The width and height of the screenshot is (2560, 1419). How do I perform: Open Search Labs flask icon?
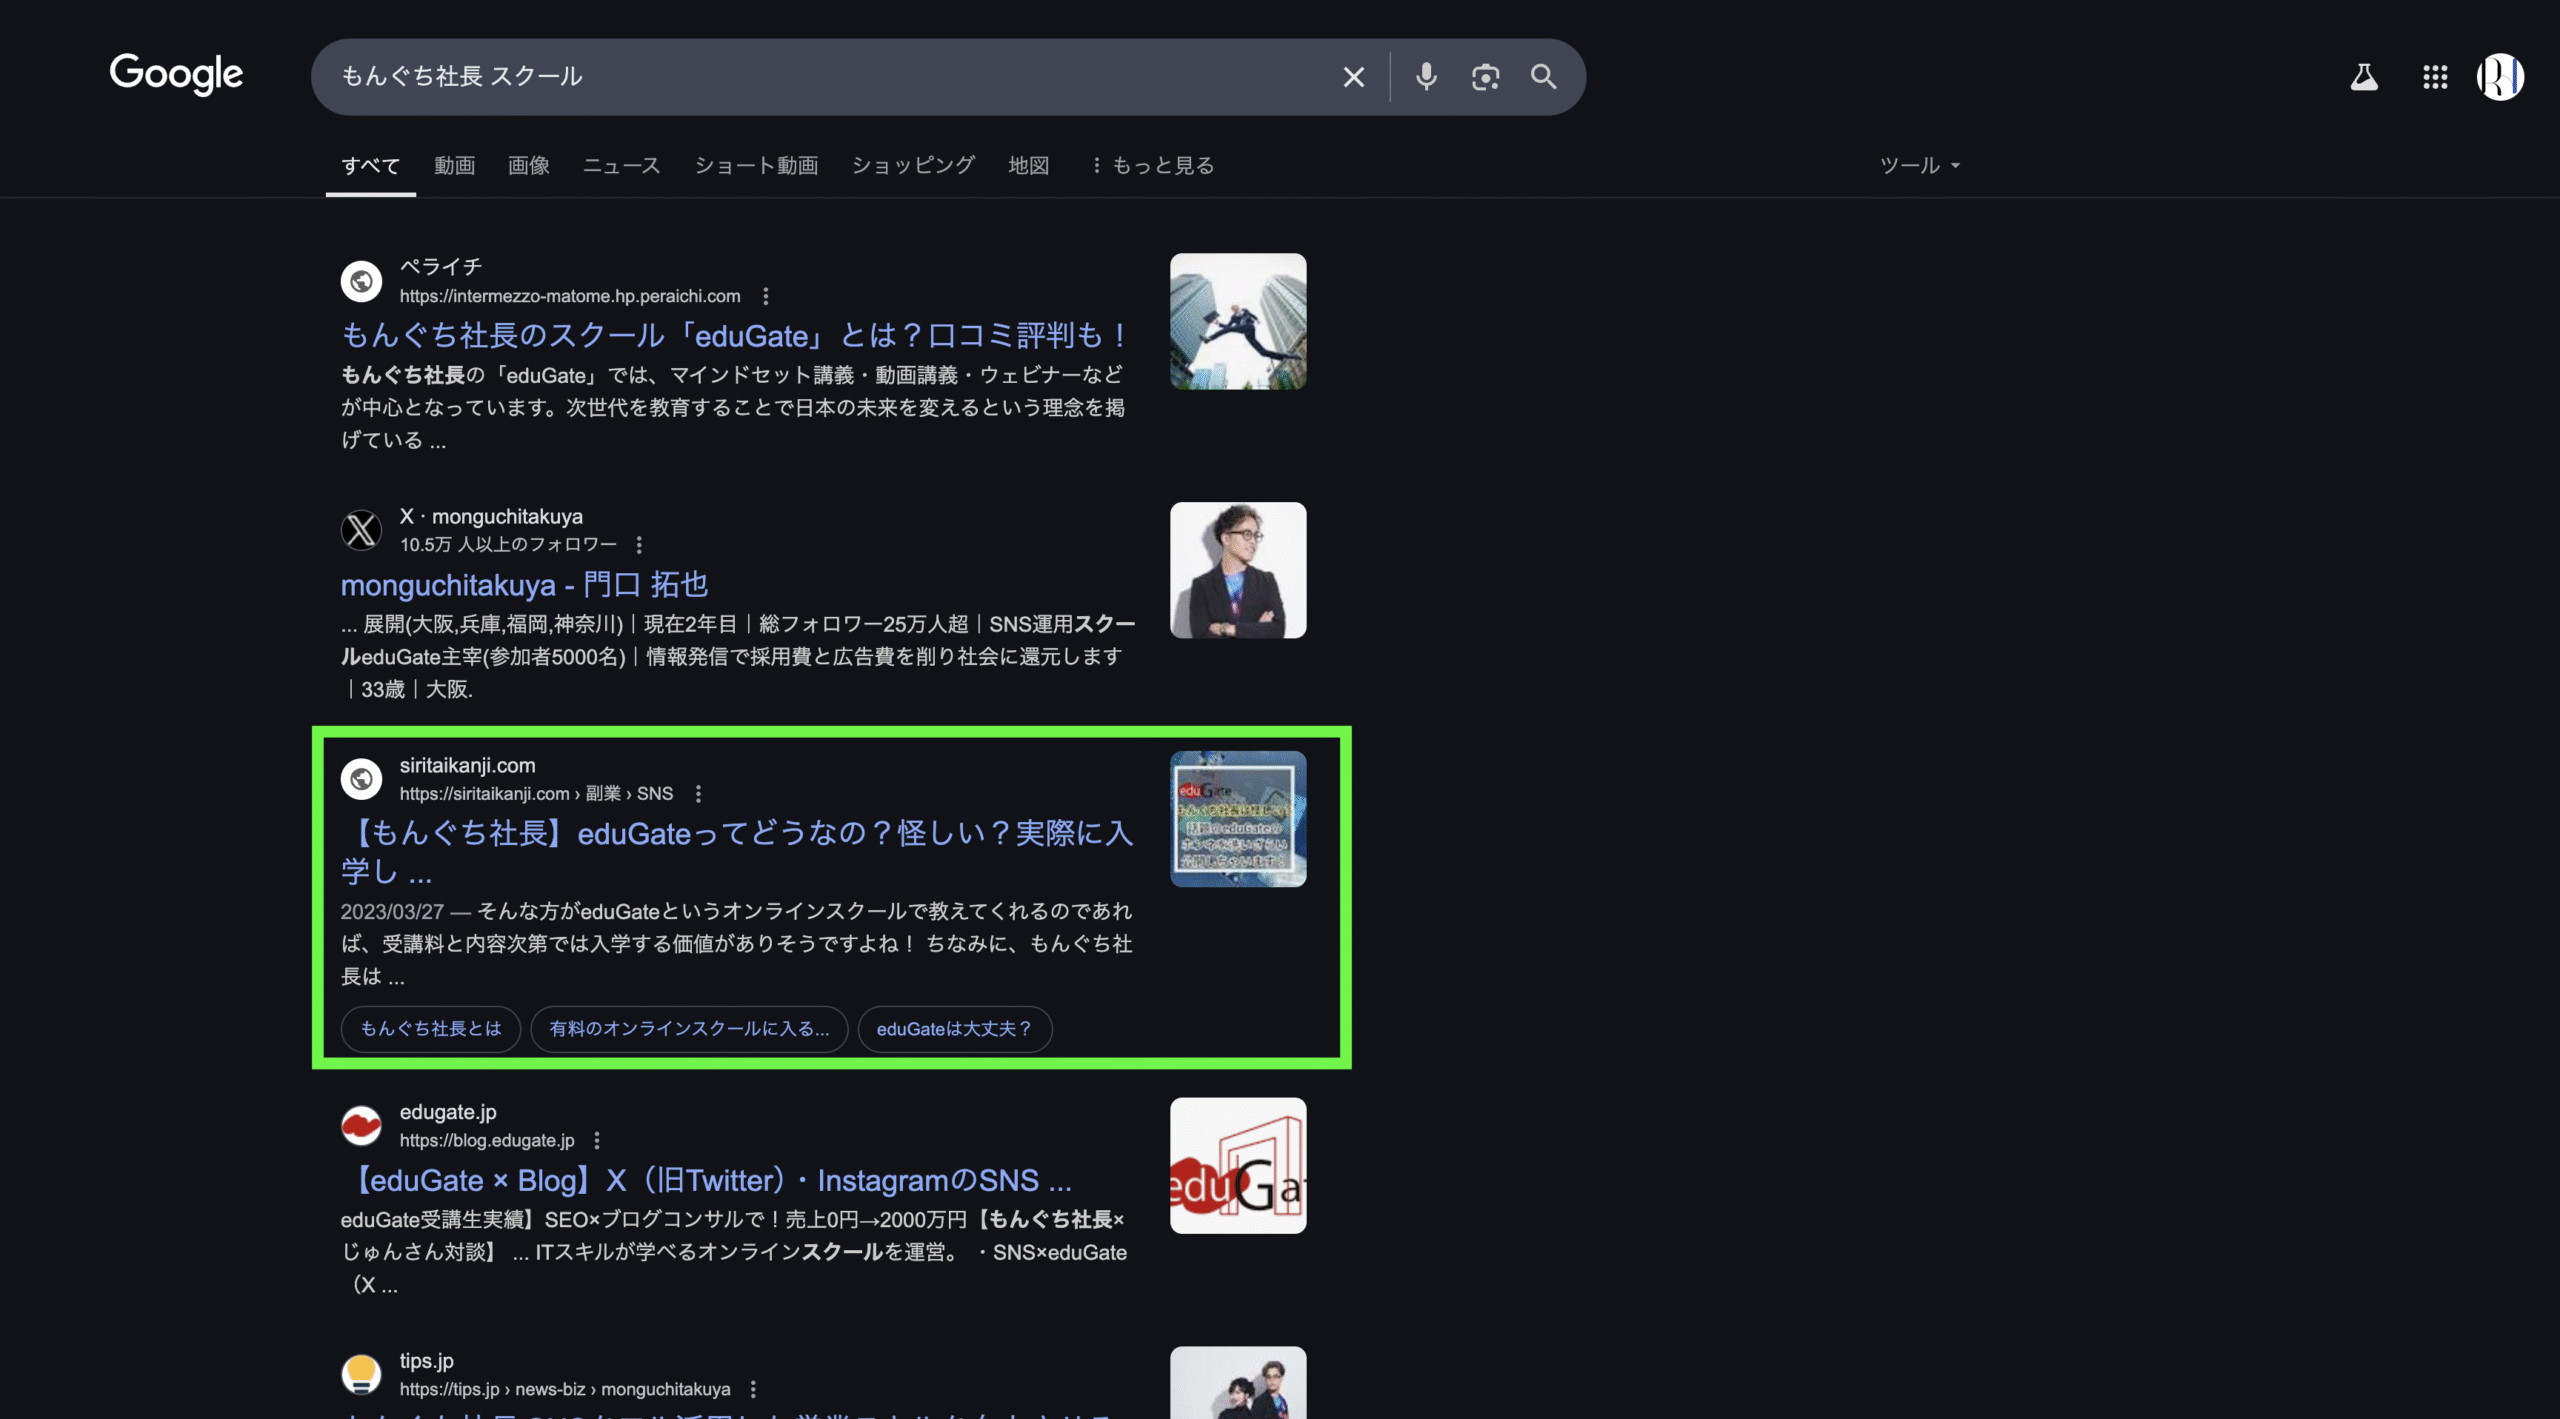coord(2364,77)
